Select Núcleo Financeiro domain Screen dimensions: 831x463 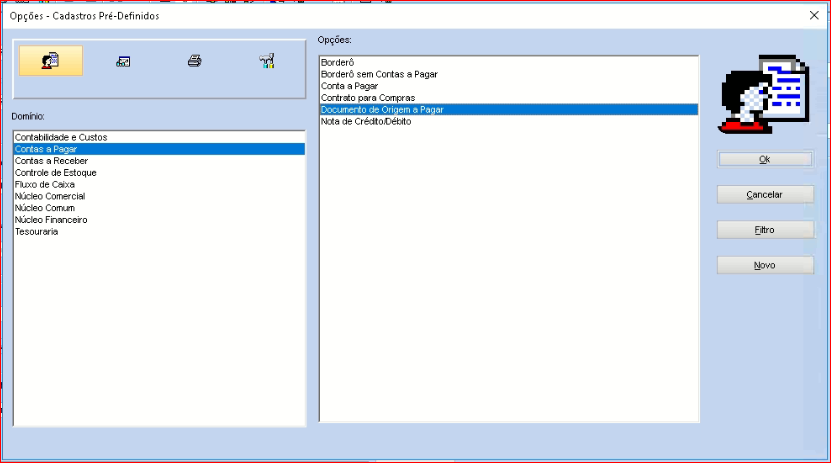pyautogui.click(x=51, y=220)
